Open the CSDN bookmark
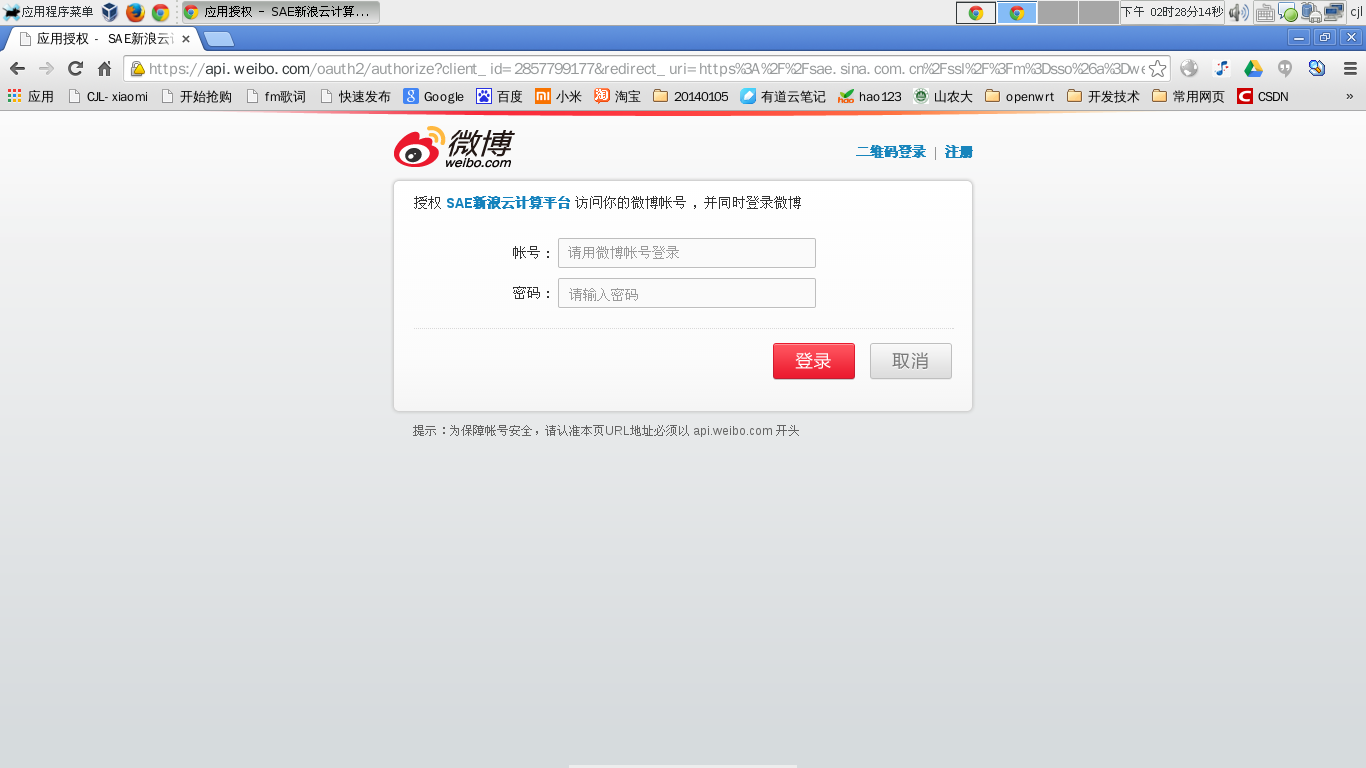 pos(1263,96)
